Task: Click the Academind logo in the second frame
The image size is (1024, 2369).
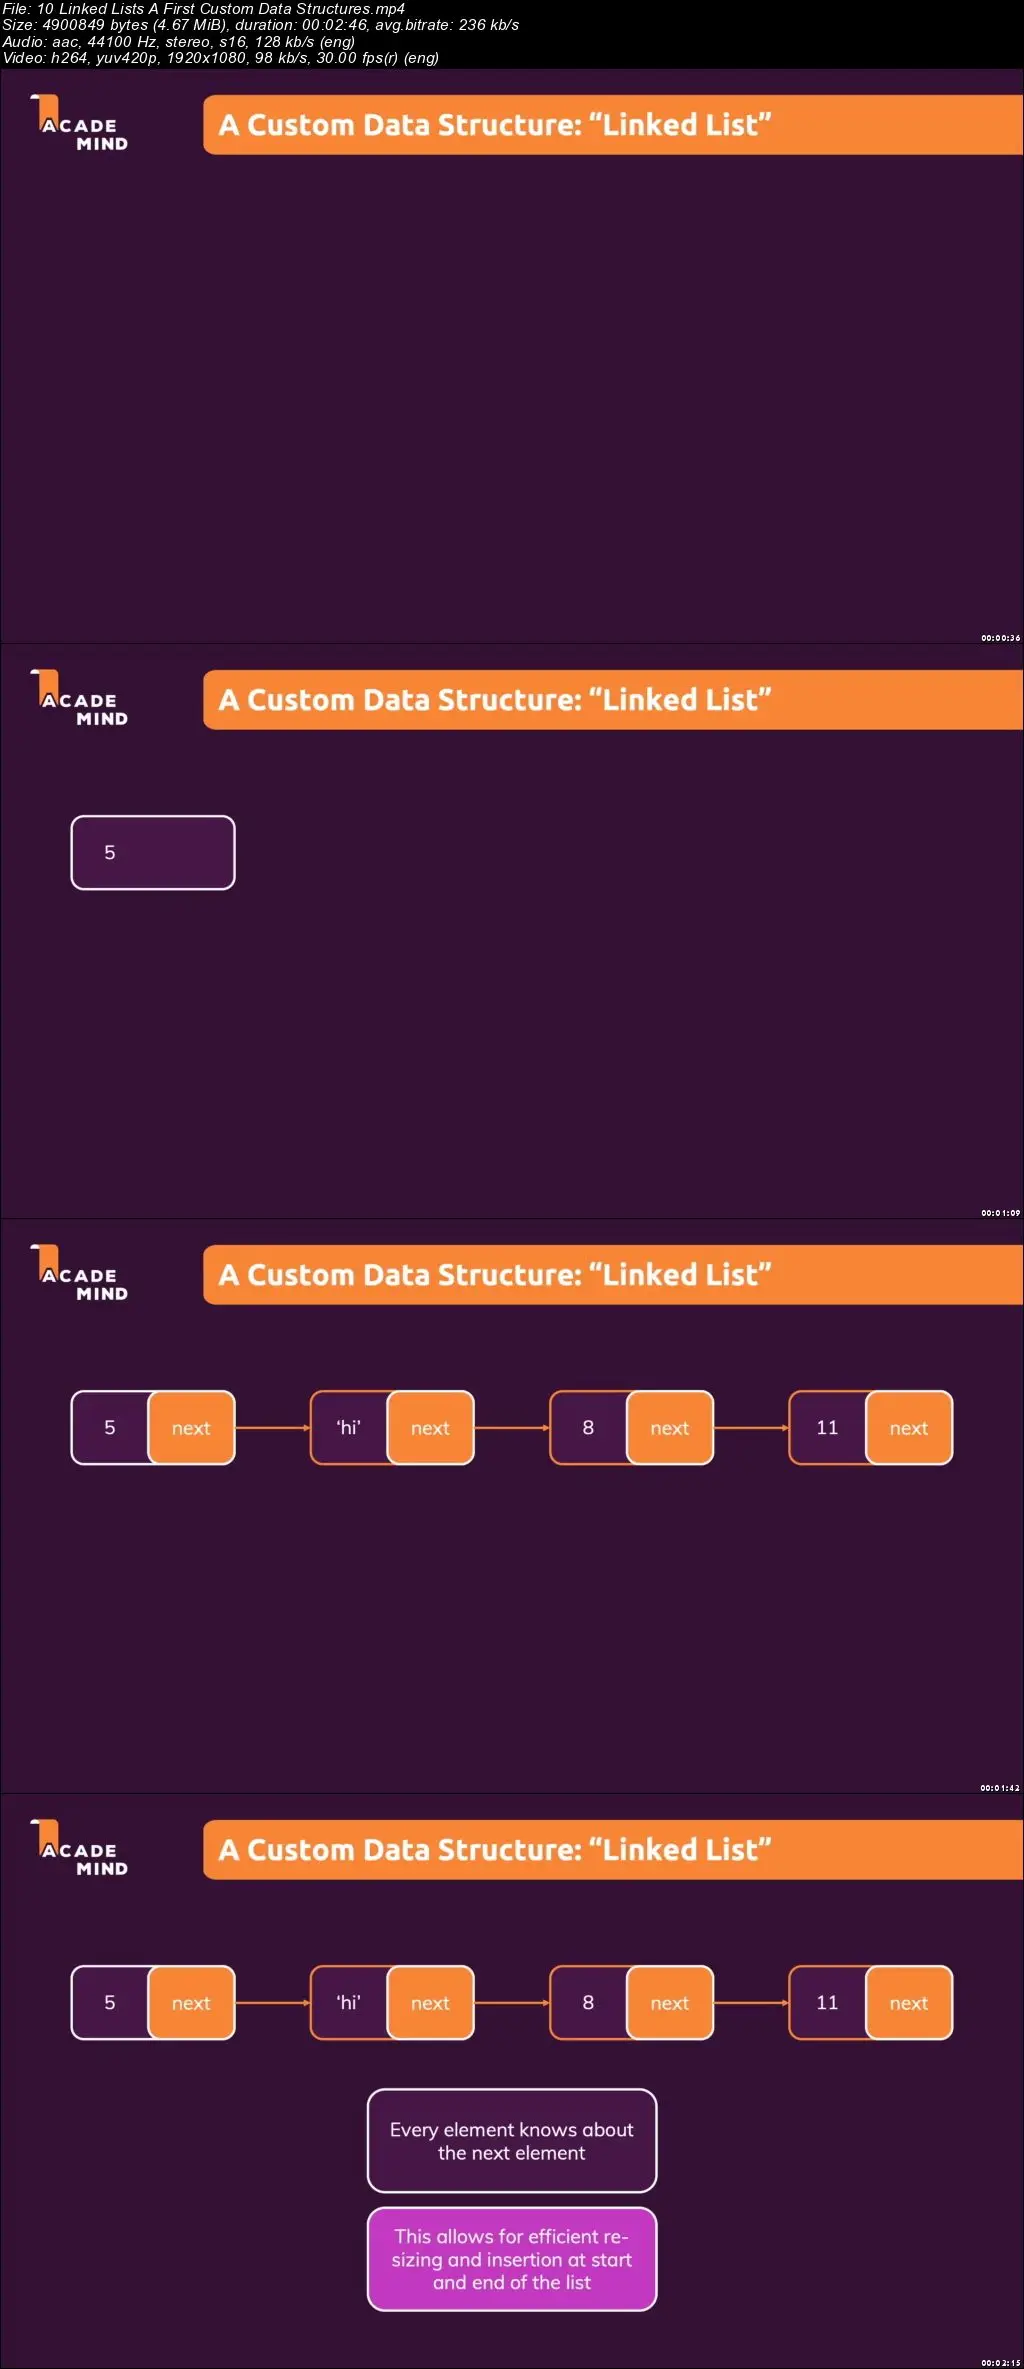Action: pyautogui.click(x=79, y=699)
